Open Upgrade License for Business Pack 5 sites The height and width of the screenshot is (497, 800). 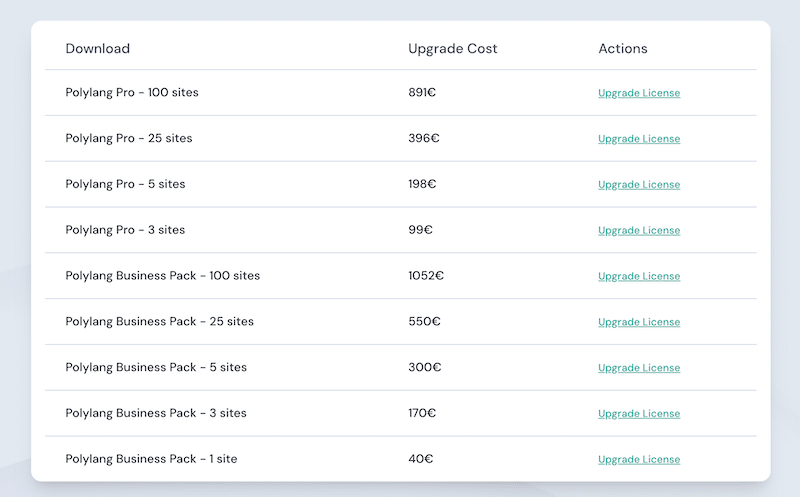639,368
